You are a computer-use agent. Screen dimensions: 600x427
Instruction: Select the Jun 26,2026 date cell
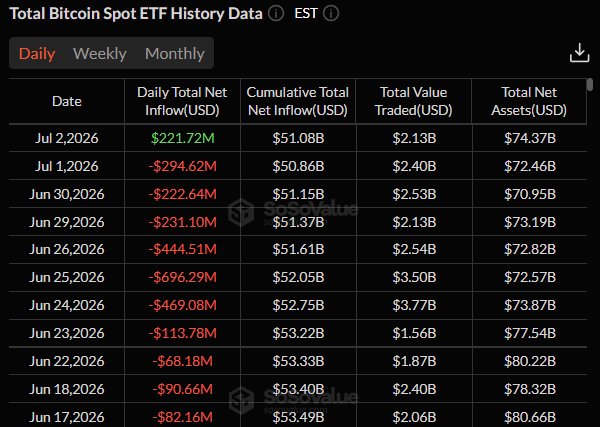click(67, 249)
